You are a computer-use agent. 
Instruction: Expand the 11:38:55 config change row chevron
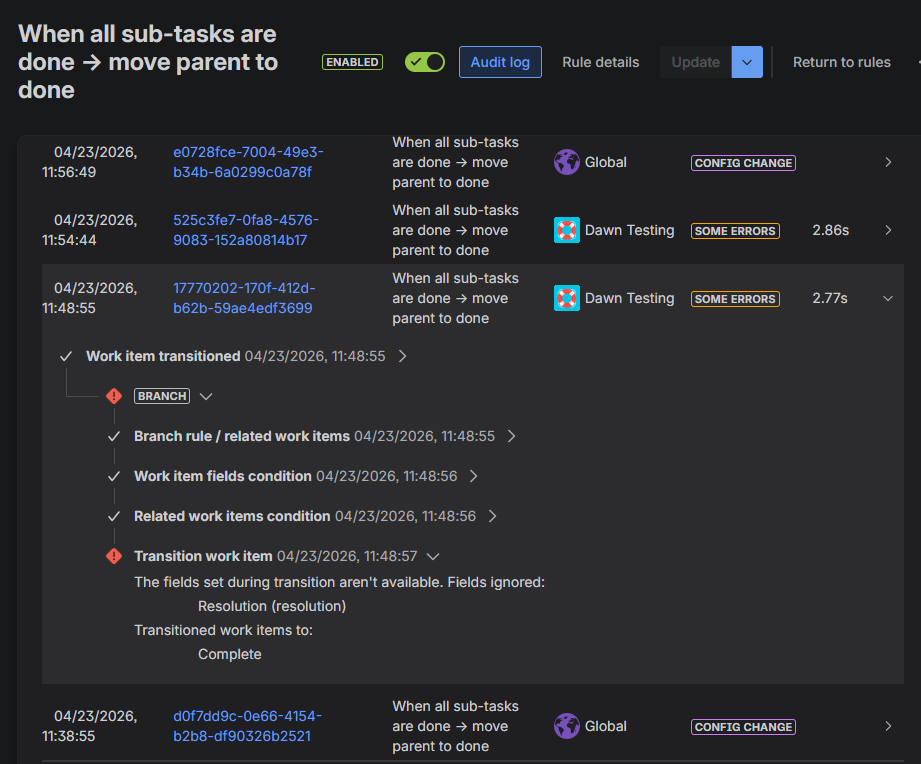tap(888, 726)
